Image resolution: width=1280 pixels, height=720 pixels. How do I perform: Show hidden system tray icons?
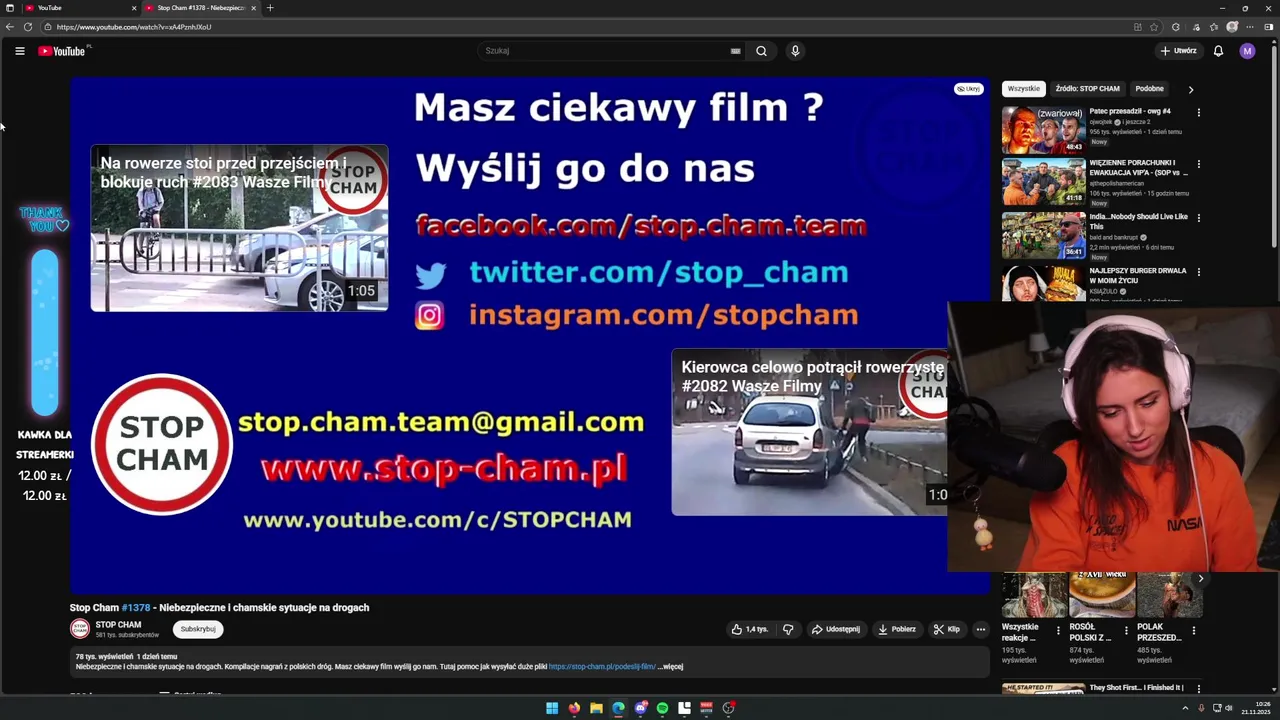1185,708
